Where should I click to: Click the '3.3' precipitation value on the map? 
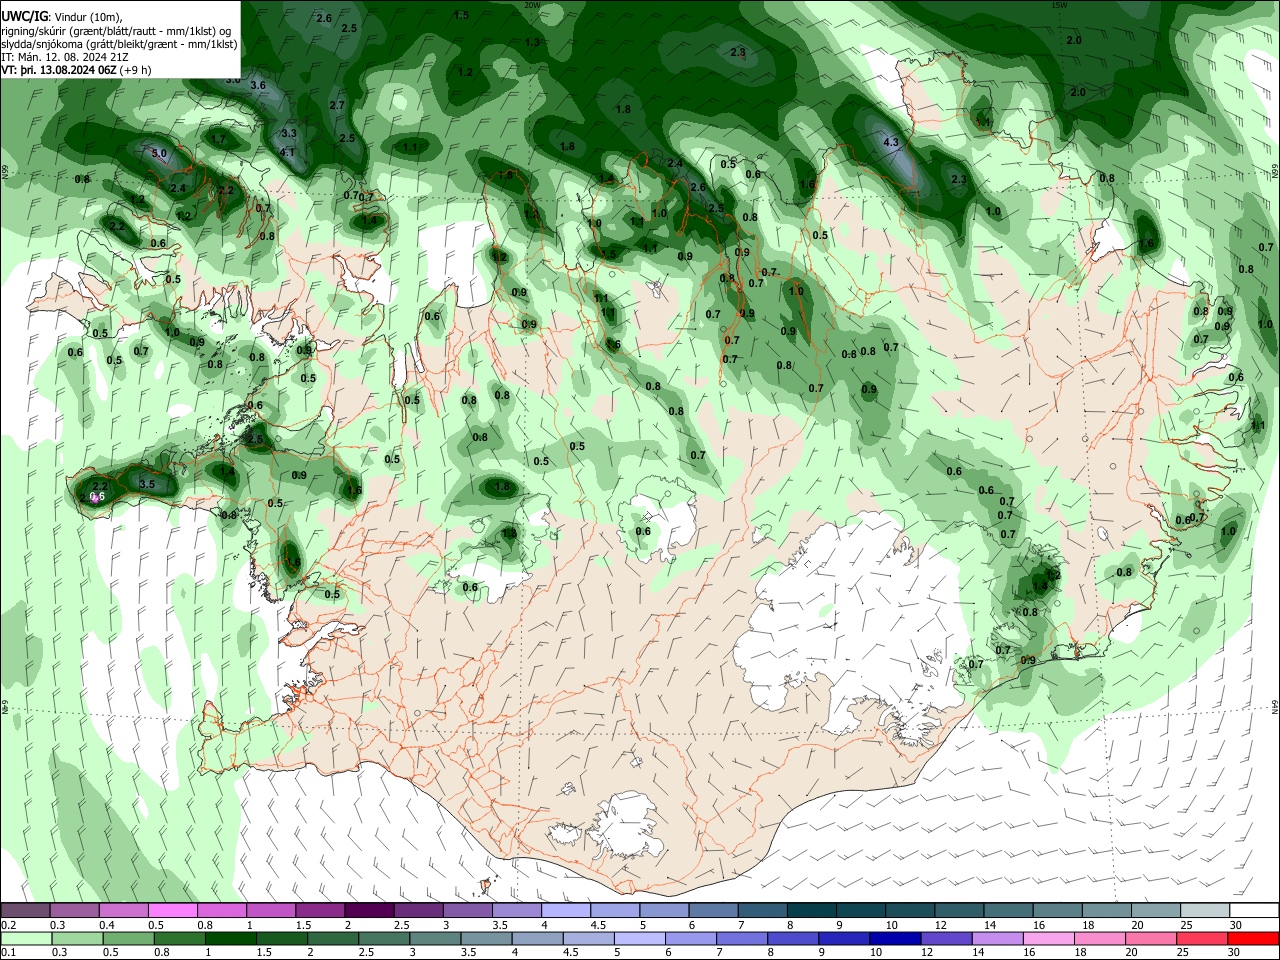[289, 132]
